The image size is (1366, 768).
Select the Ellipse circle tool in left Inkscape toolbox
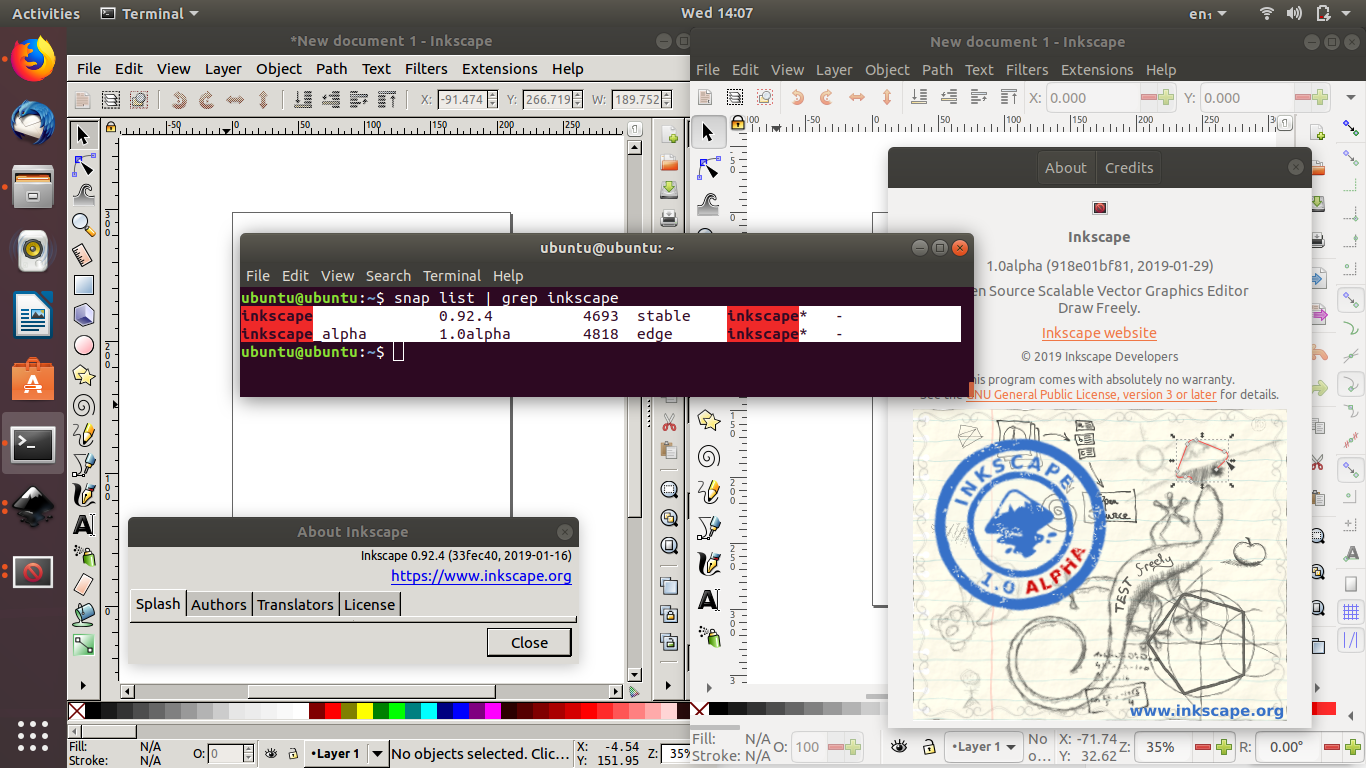click(84, 345)
